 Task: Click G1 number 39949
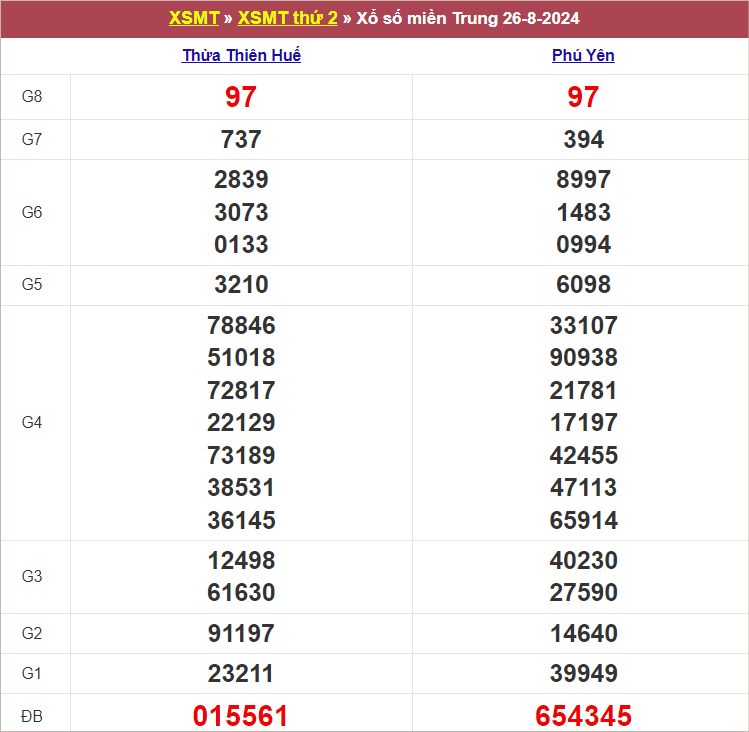tap(583, 674)
